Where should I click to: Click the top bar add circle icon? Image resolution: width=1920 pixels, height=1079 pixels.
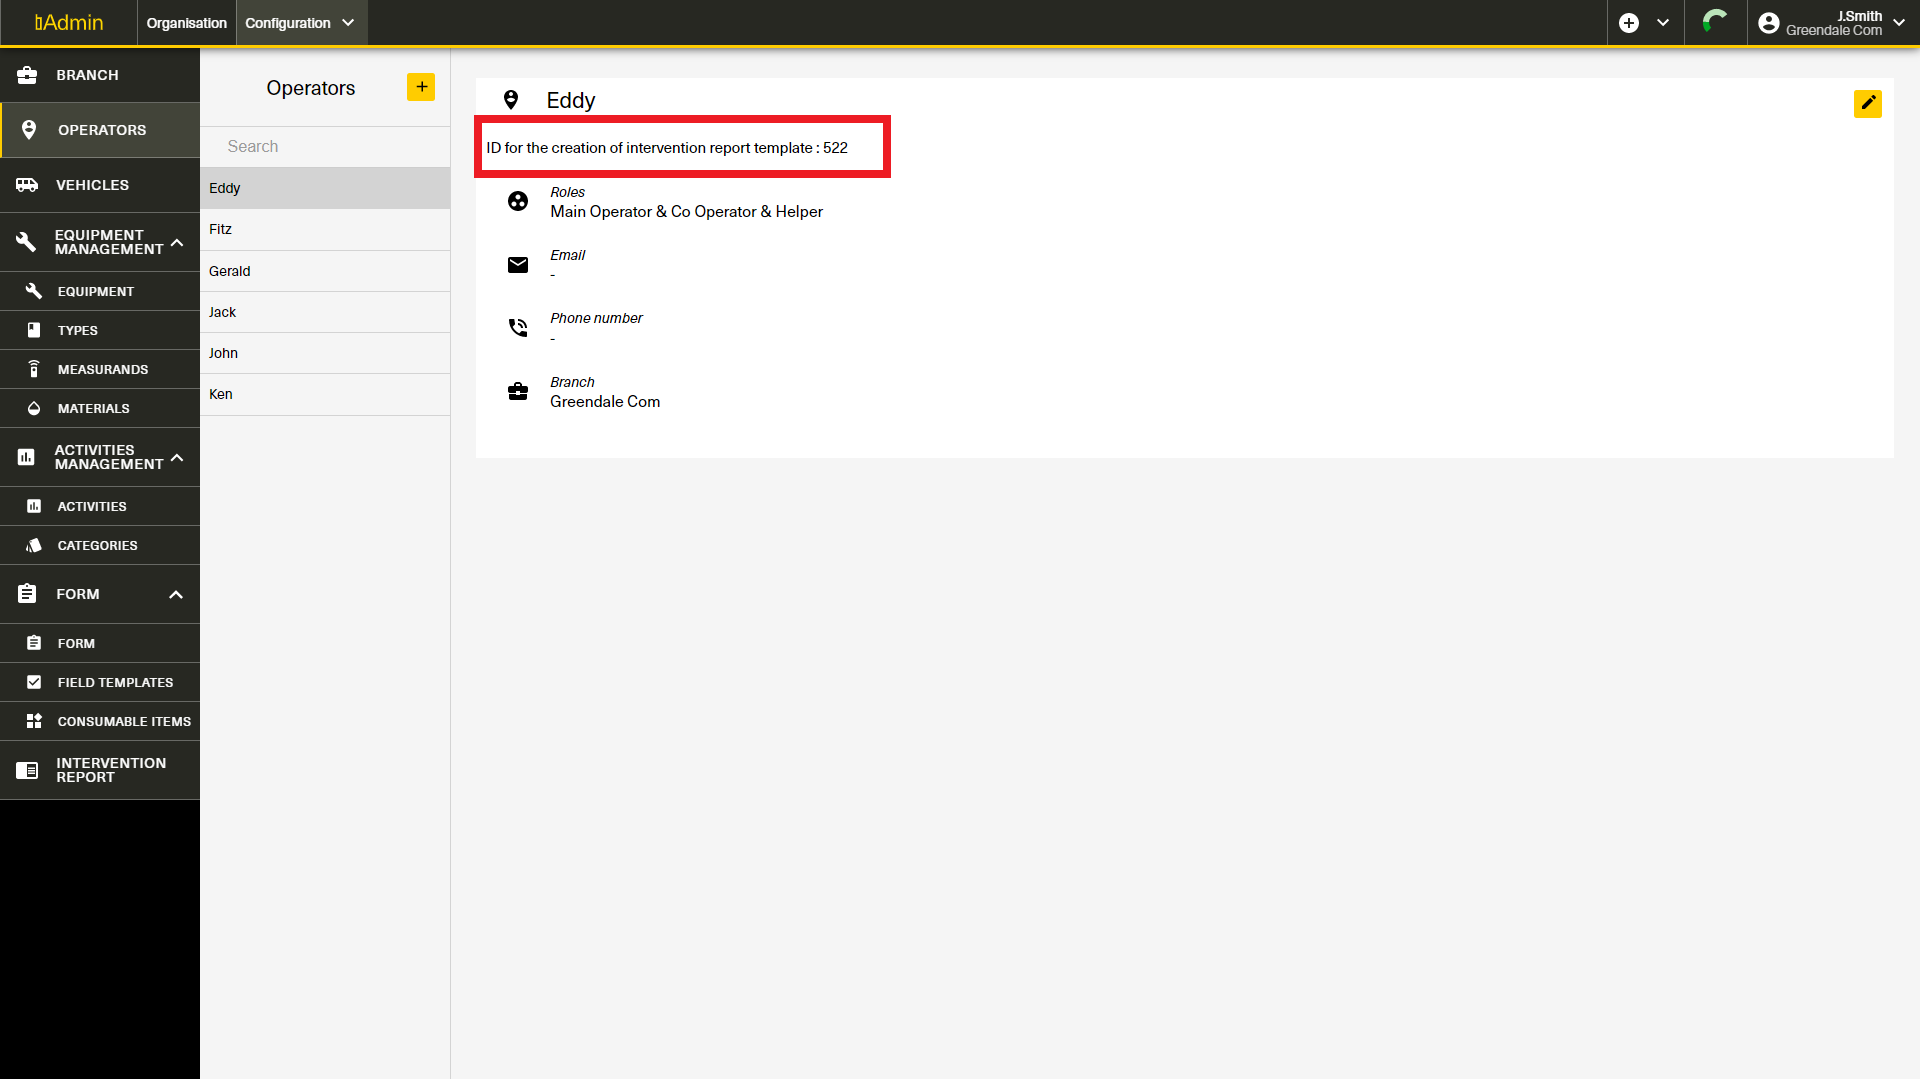[x=1629, y=23]
